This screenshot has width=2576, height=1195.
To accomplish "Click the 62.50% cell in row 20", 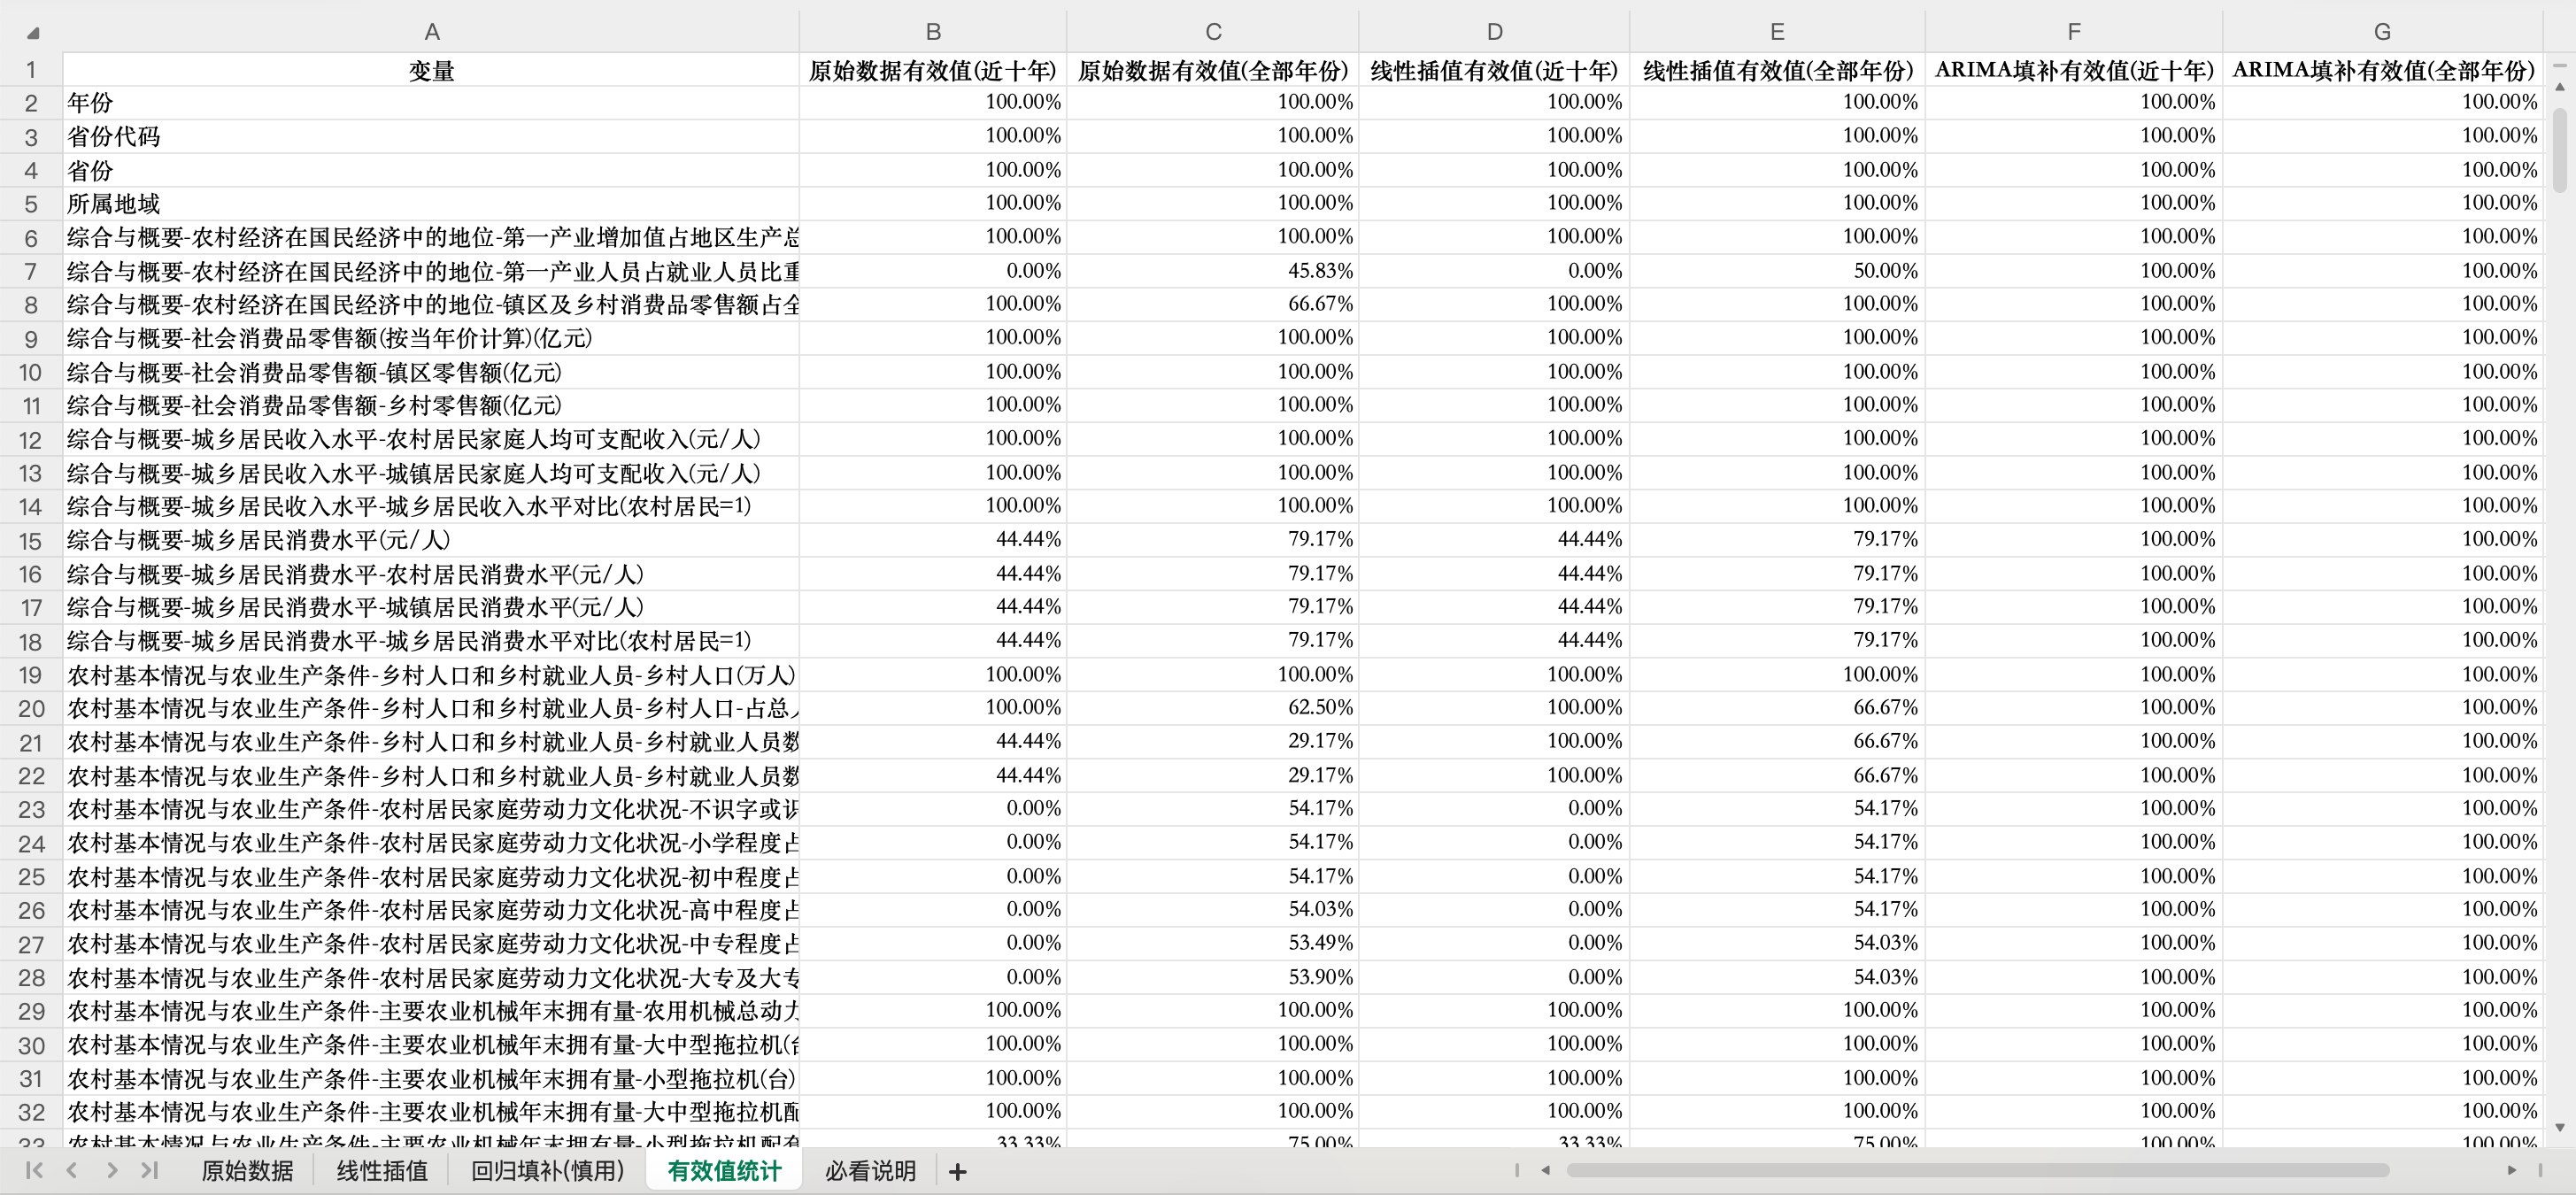I will pyautogui.click(x=1213, y=708).
